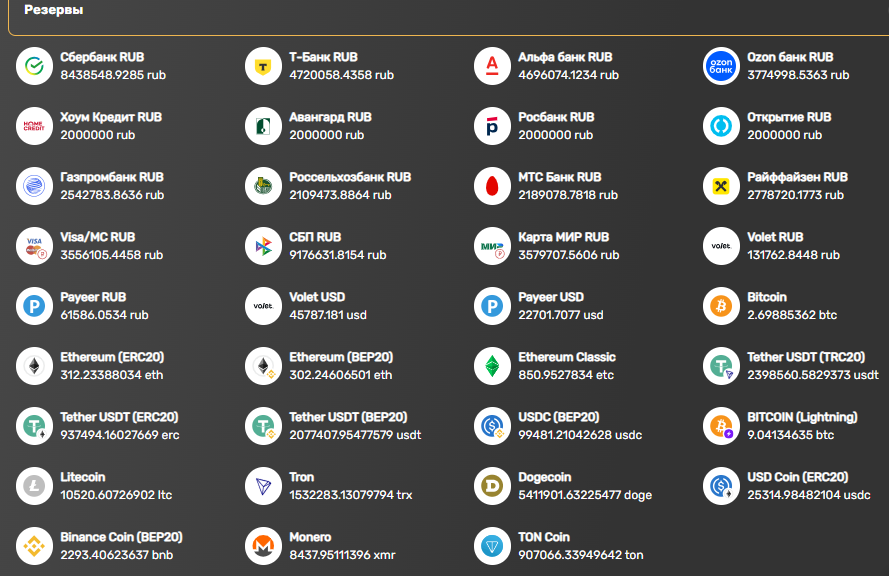Select the value "45787.181 usd"
Image resolution: width=889 pixels, height=576 pixels.
[328, 315]
